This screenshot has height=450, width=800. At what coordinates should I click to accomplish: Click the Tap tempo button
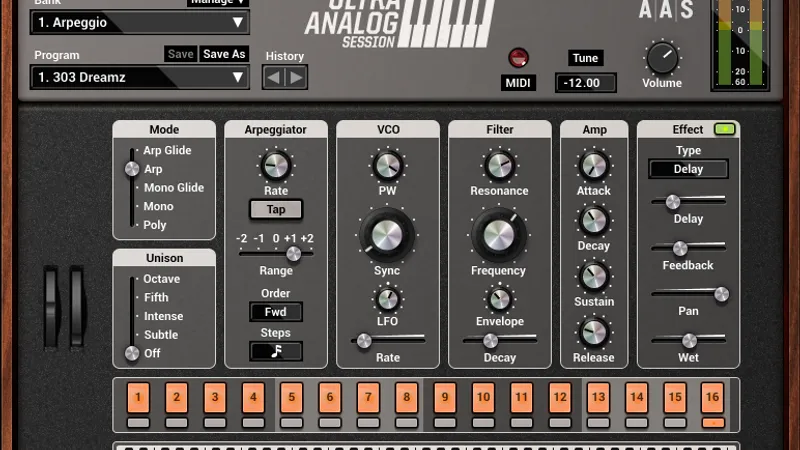(276, 209)
